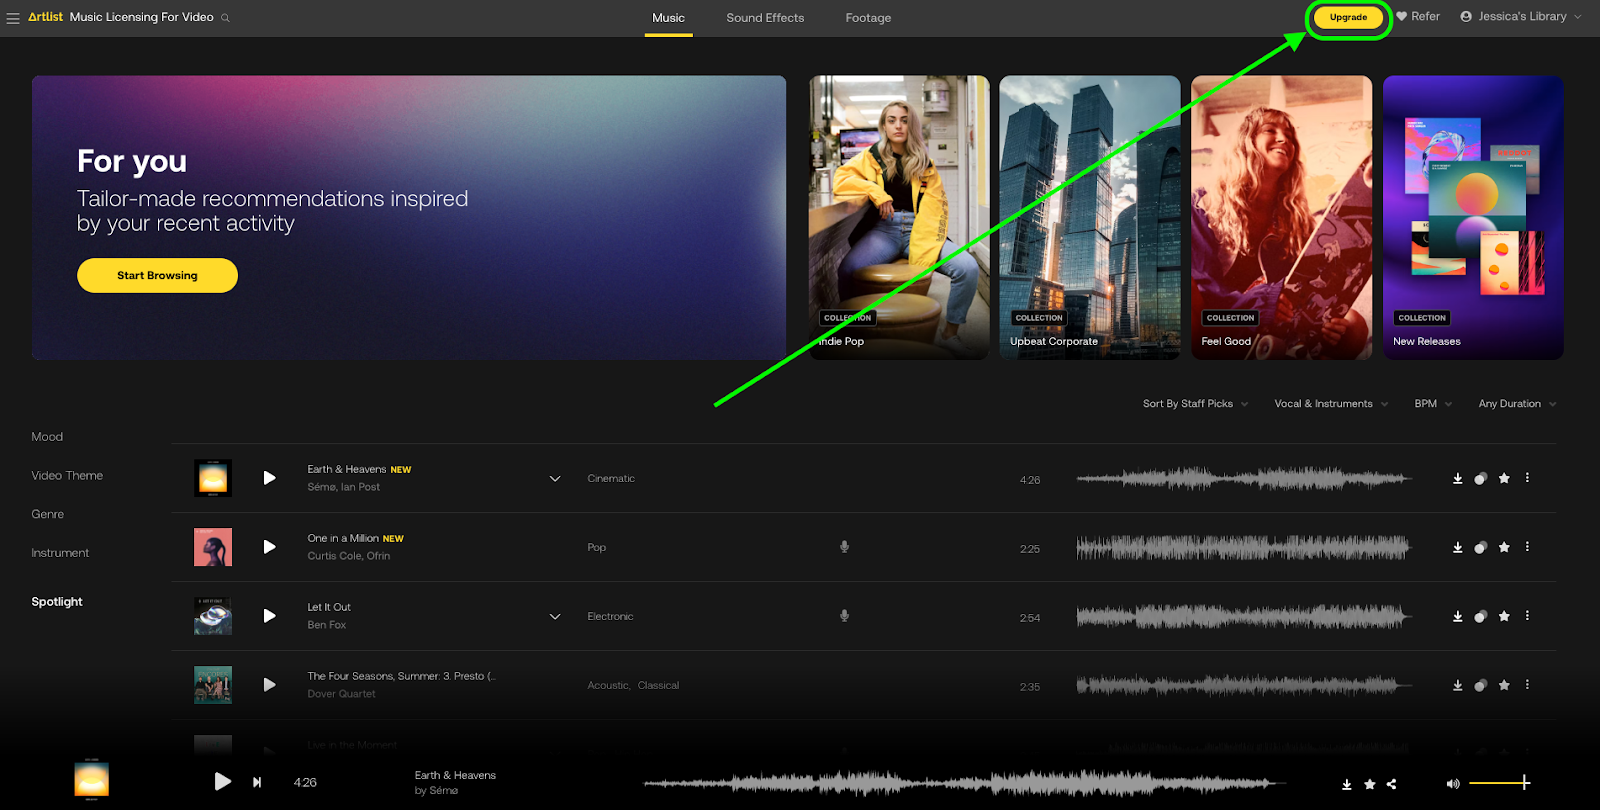This screenshot has height=810, width=1600.
Task: Open the hamburger menu beside the Artlist logo
Action: coord(13,18)
